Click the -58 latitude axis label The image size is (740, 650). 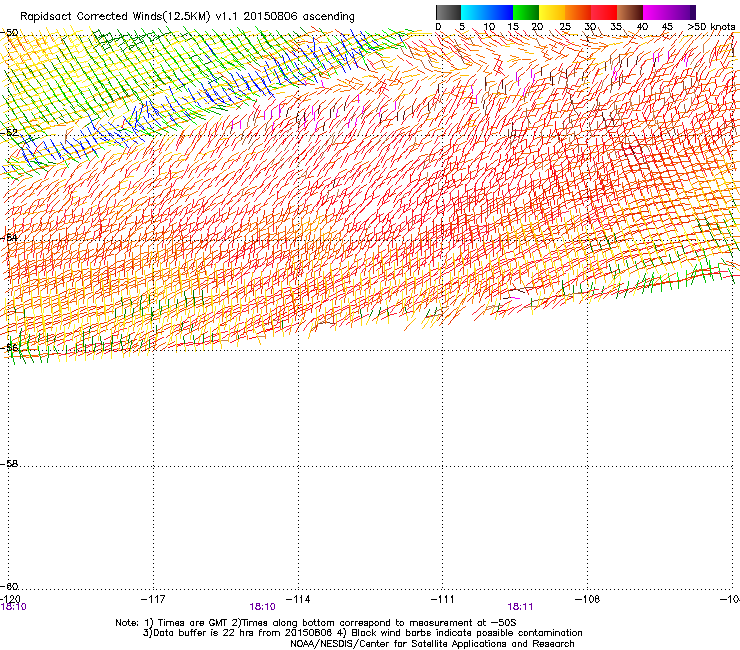click(9, 464)
